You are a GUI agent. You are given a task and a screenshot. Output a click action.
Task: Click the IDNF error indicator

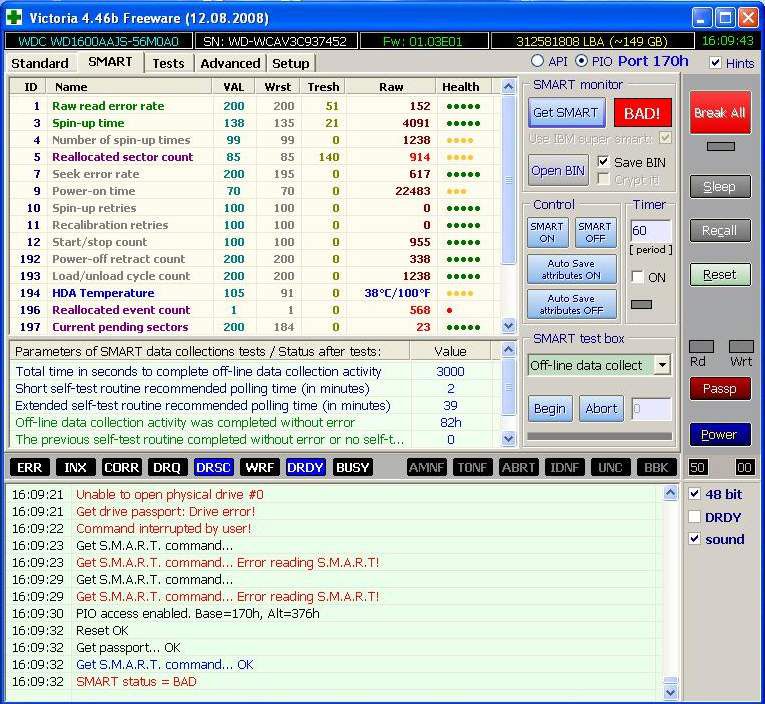564,467
